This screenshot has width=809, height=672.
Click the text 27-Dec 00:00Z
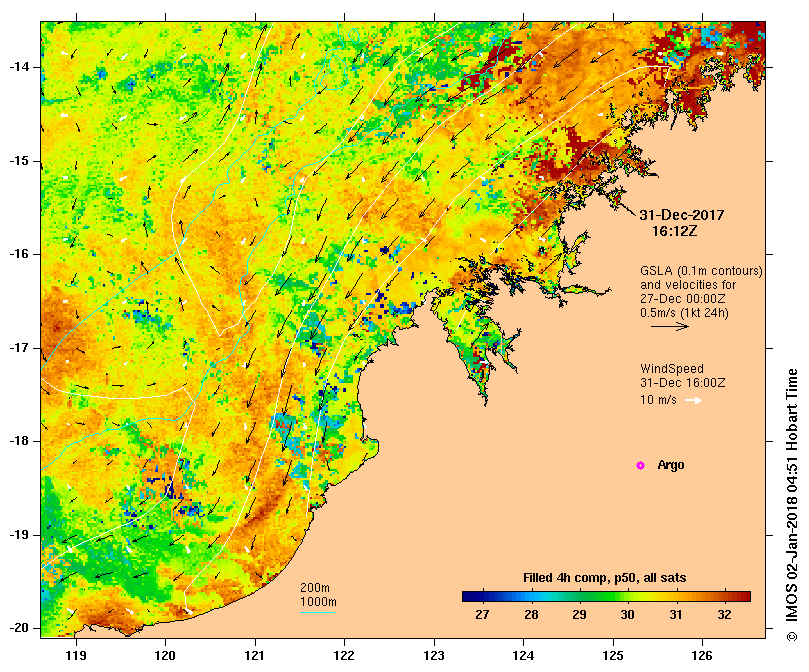point(683,299)
